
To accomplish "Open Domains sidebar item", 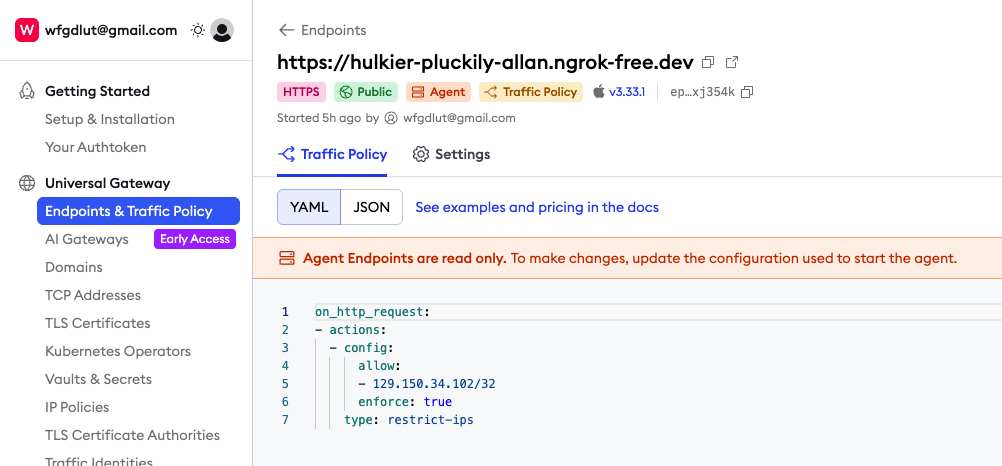I will point(73,267).
